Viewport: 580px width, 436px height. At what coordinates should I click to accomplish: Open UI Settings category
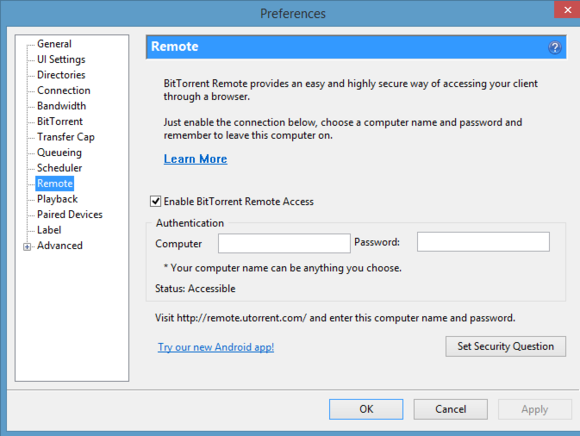61,59
